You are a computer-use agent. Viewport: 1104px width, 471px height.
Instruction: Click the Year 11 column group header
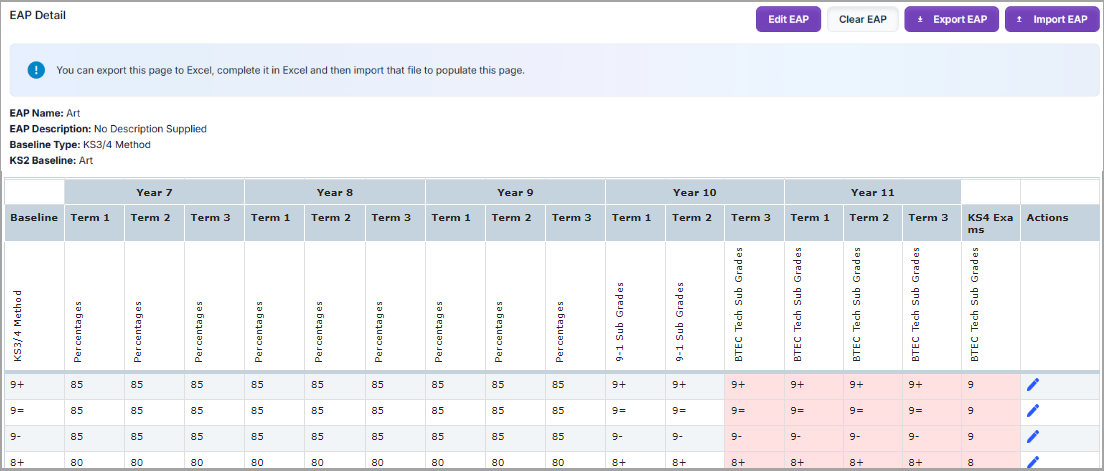click(872, 192)
